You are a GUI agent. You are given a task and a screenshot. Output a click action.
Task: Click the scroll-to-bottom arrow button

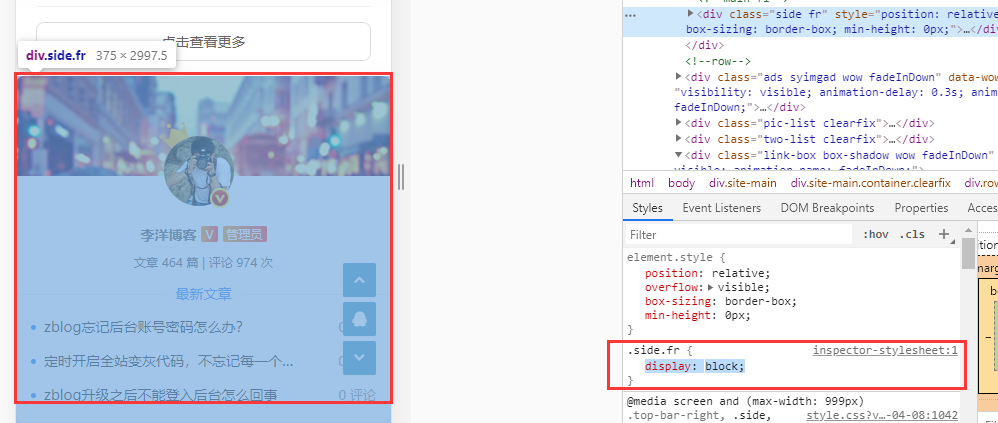click(359, 358)
